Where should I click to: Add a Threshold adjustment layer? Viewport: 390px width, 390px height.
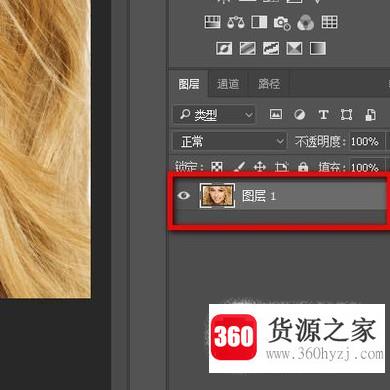pyautogui.click(x=271, y=48)
